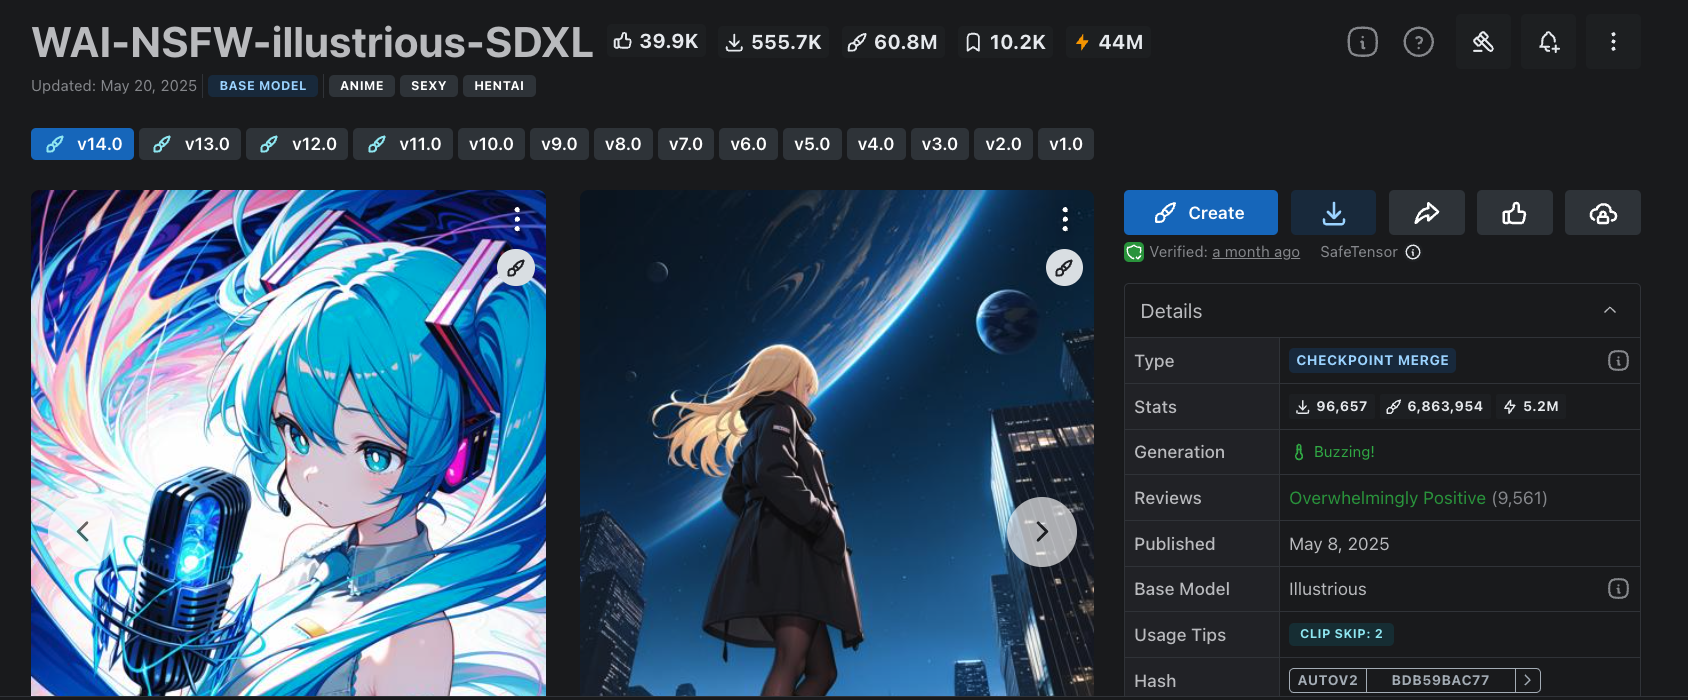Open the 'a month ago' verified link
Viewport: 1688px width, 700px height.
pos(1255,252)
